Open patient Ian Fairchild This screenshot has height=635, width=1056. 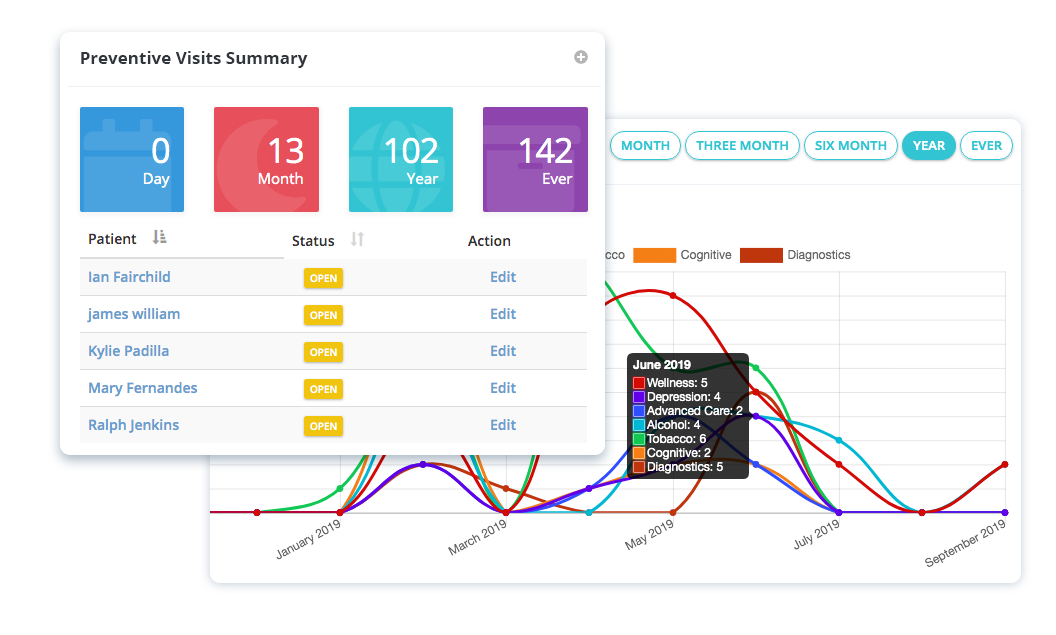tap(129, 277)
